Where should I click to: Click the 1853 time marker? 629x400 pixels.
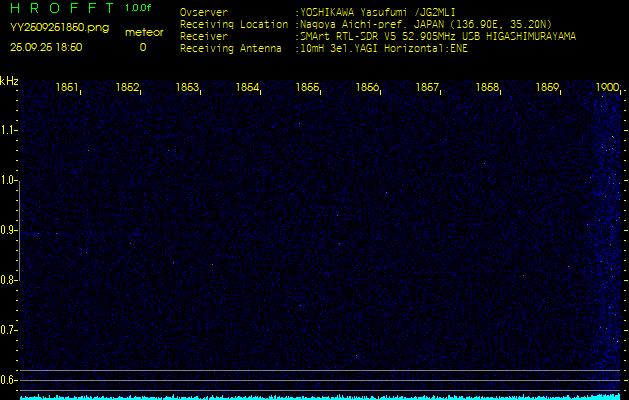(x=187, y=87)
